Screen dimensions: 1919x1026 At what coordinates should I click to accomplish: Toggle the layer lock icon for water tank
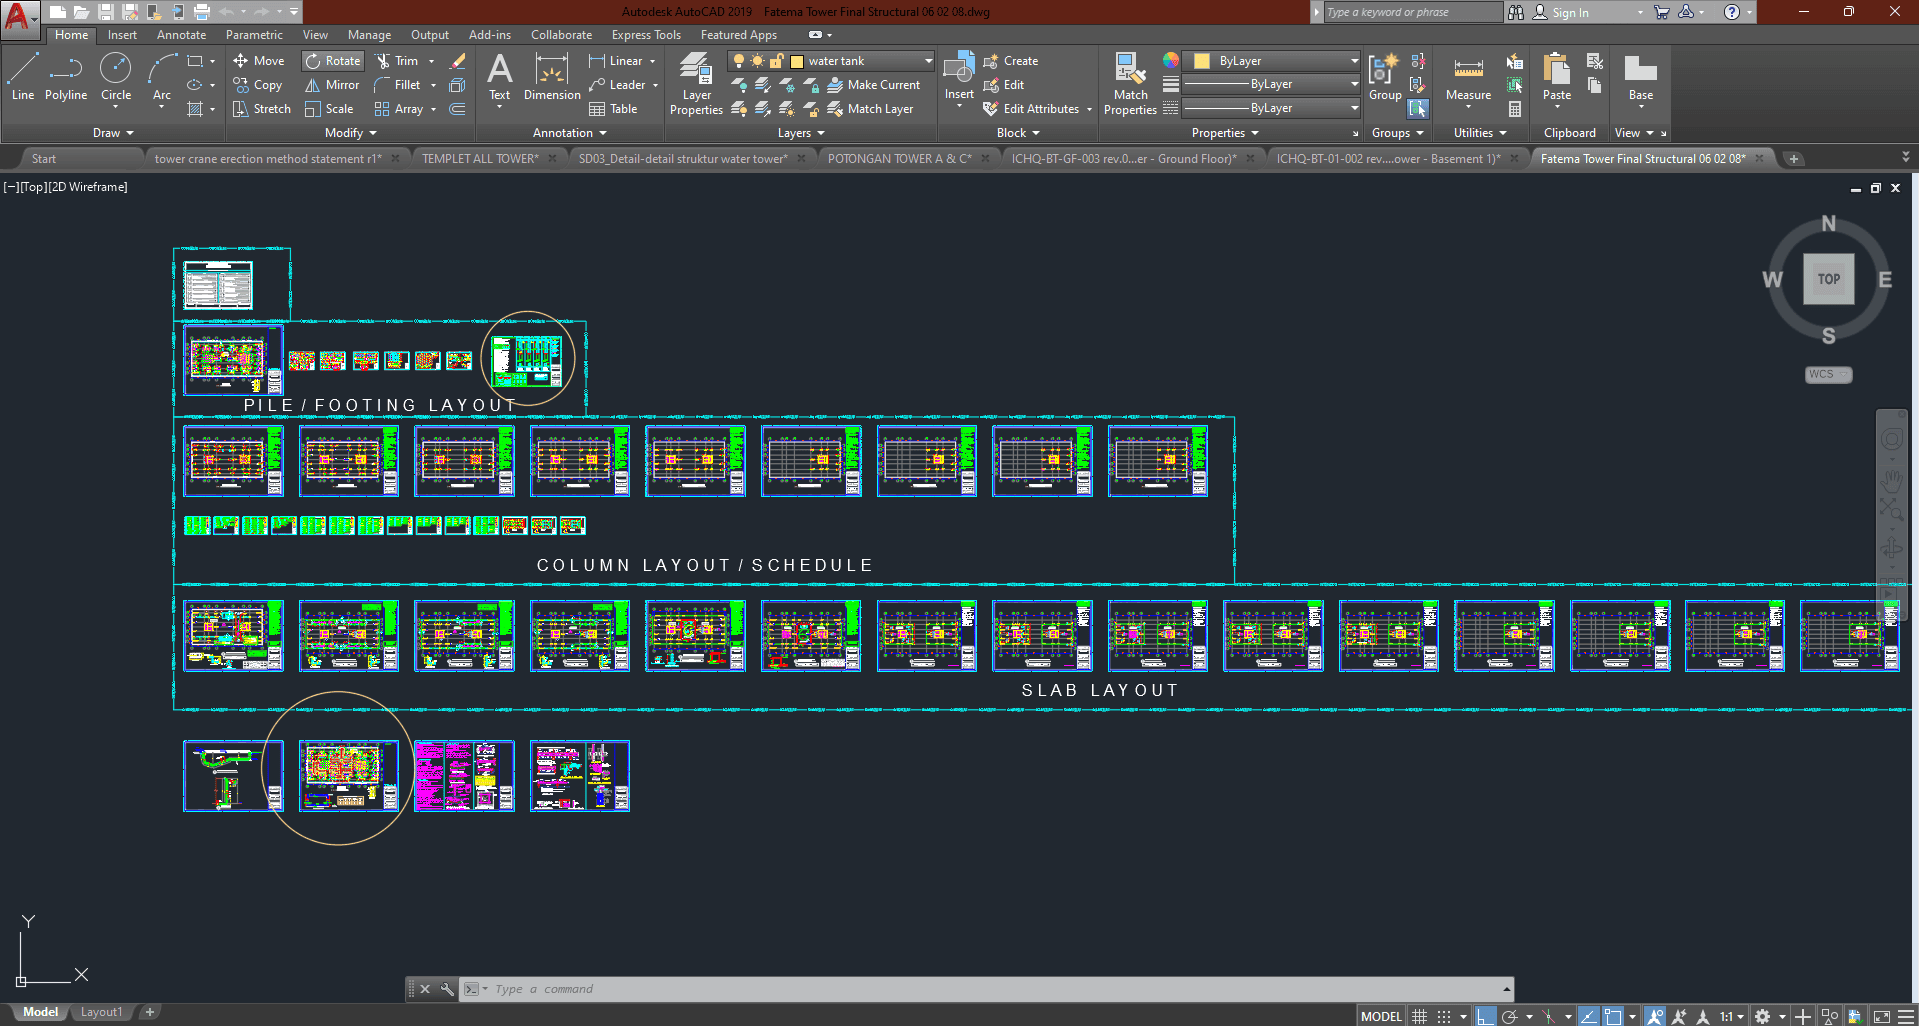(x=776, y=61)
